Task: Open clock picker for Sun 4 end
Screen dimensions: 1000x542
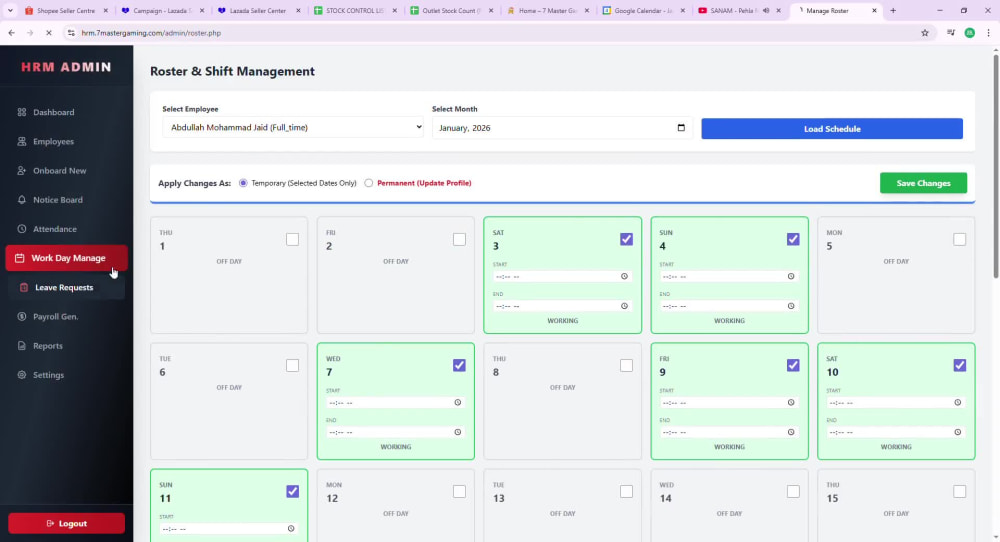Action: tap(791, 306)
